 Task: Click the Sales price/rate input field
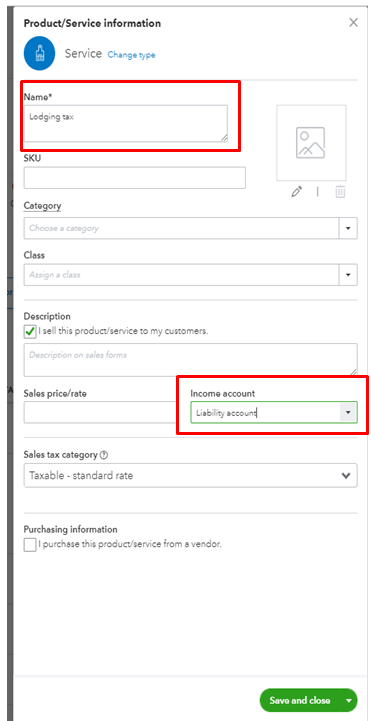(101, 412)
